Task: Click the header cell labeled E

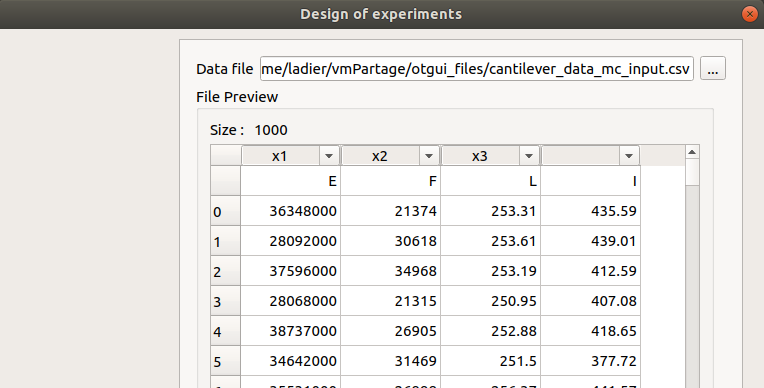Action: coord(291,181)
